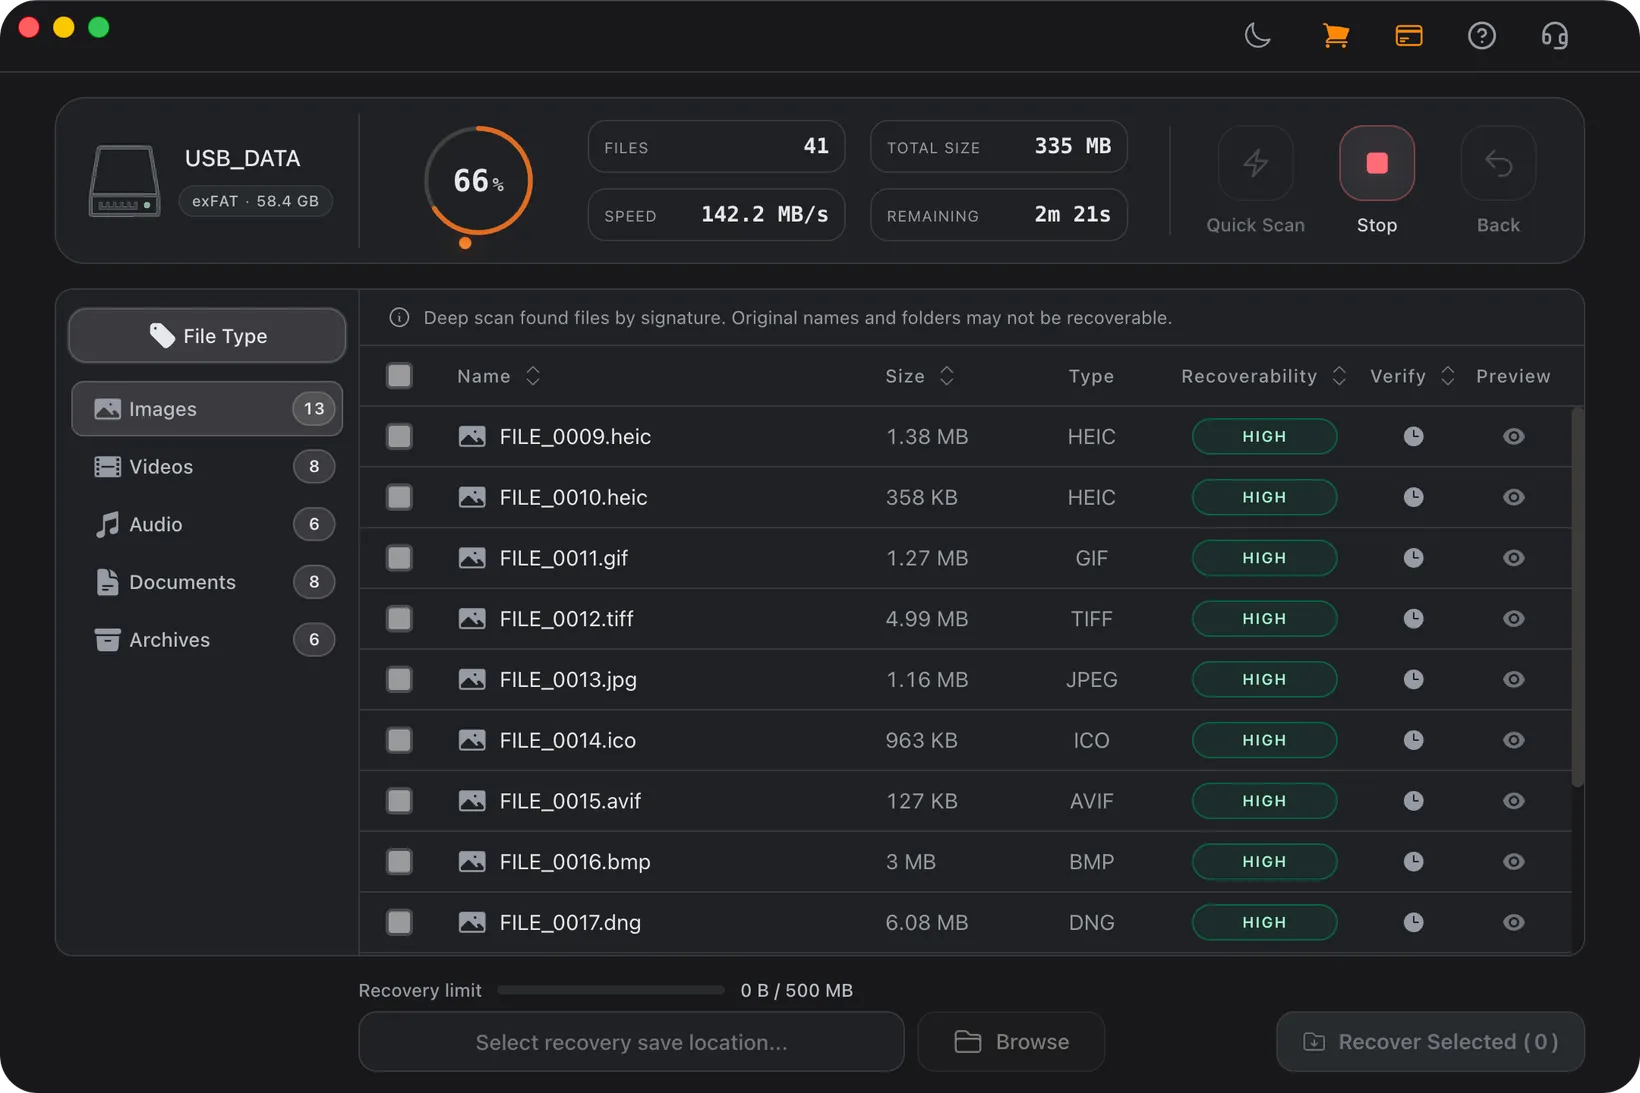Preview FILE_0010.heic with eye icon
The height and width of the screenshot is (1093, 1640).
[x=1514, y=497]
